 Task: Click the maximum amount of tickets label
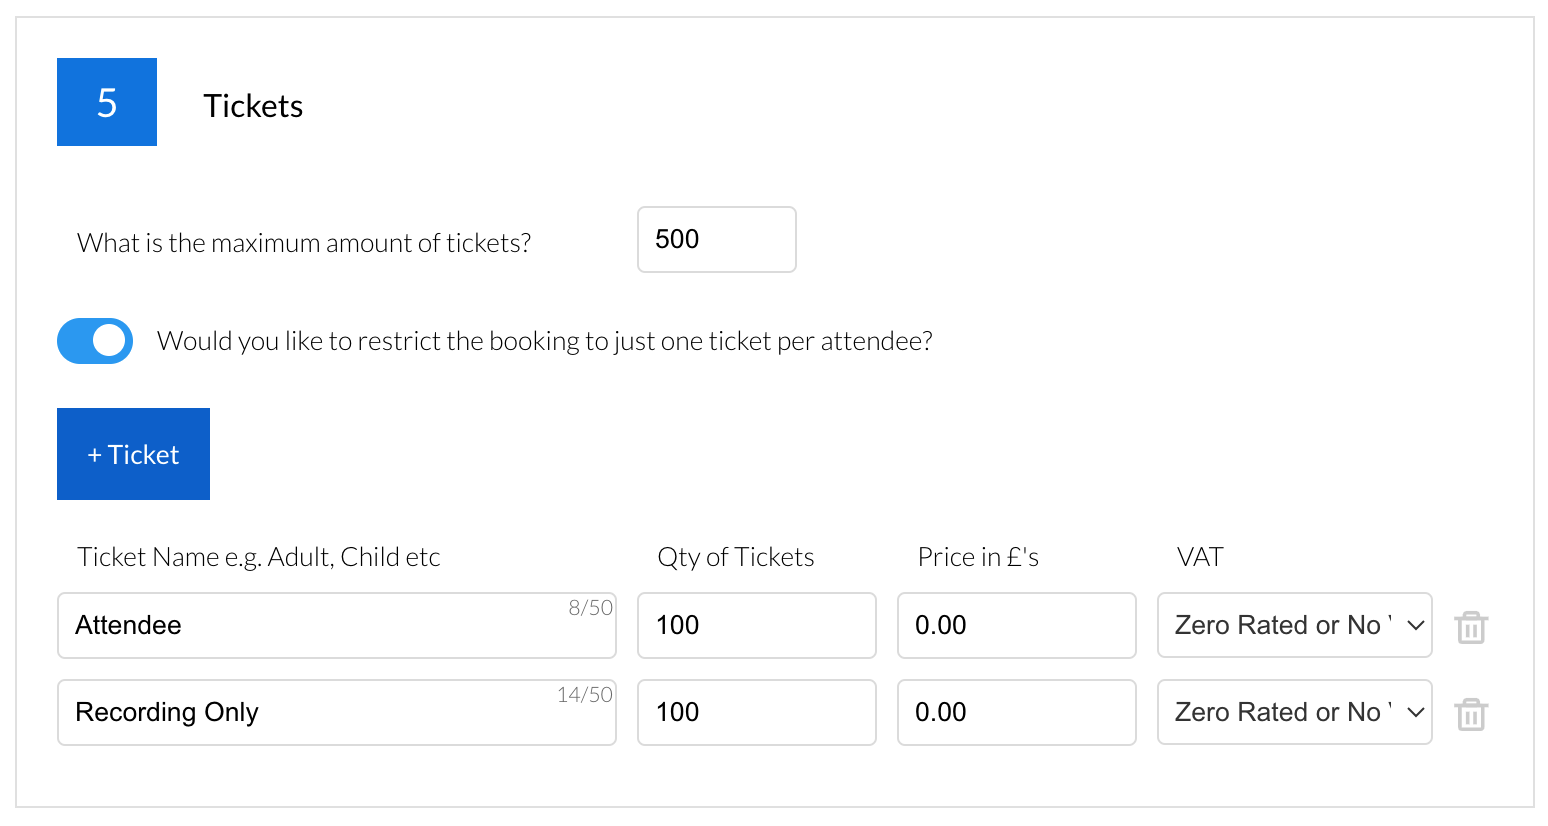click(304, 243)
